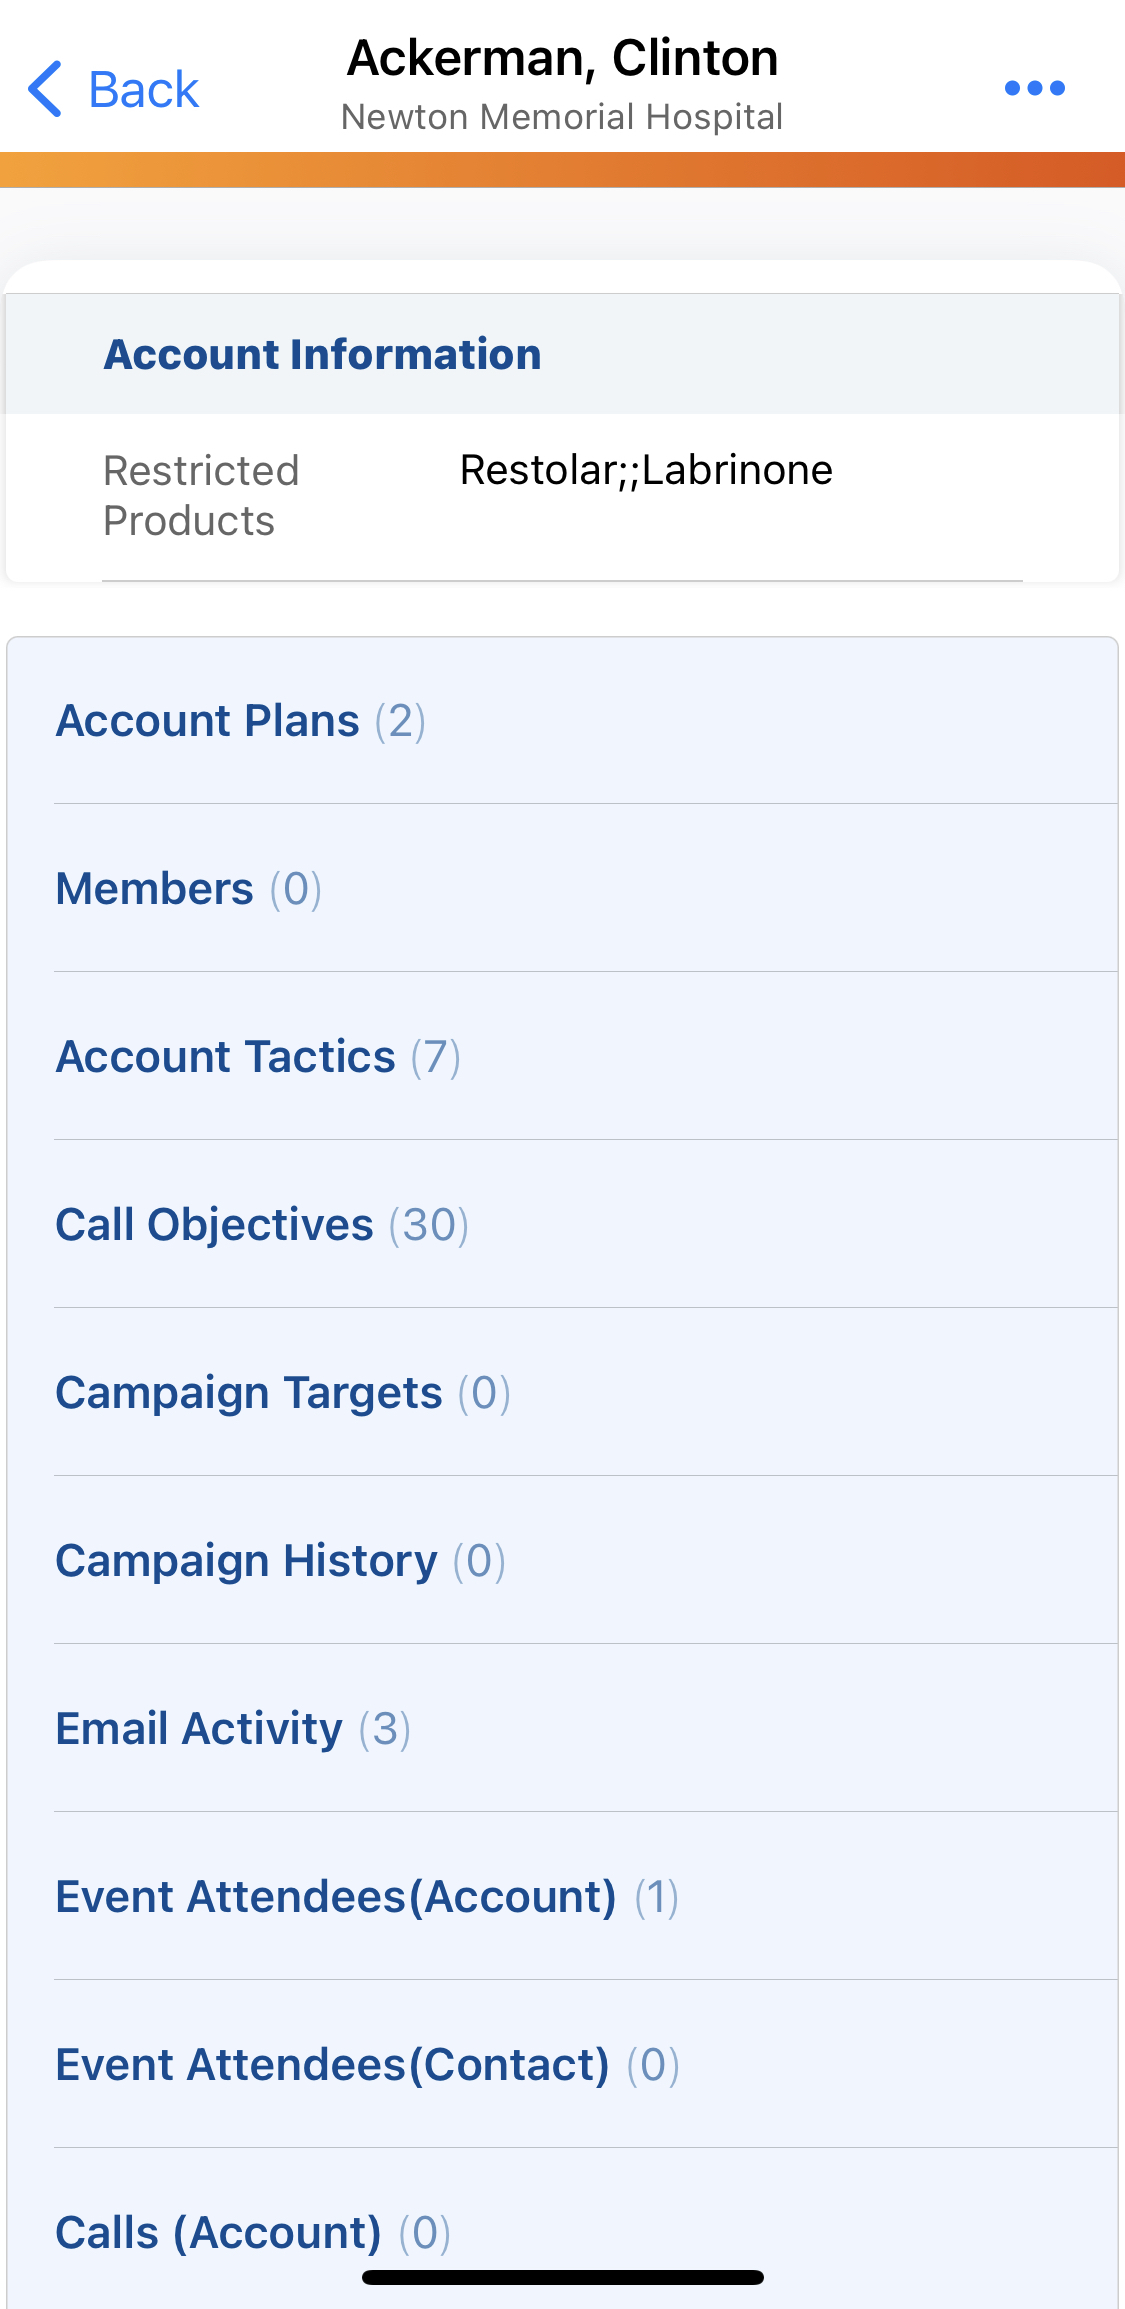
Task: Show Event Attendees(Contact) records
Action: (367, 2065)
